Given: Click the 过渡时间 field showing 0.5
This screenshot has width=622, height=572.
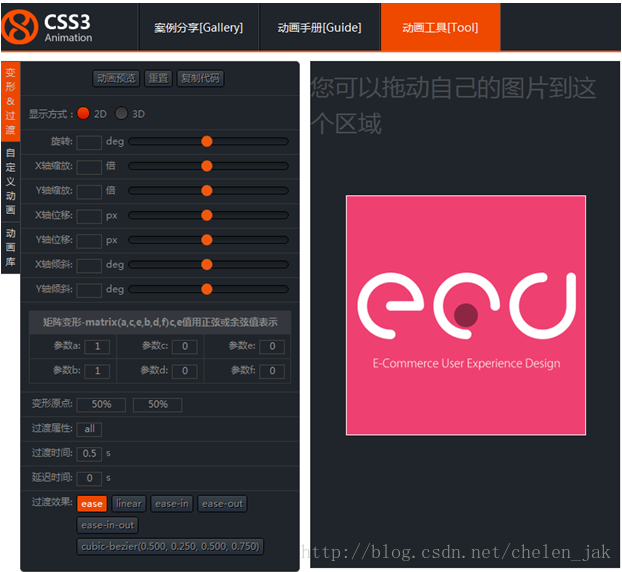Looking at the screenshot, I should click(x=89, y=454).
